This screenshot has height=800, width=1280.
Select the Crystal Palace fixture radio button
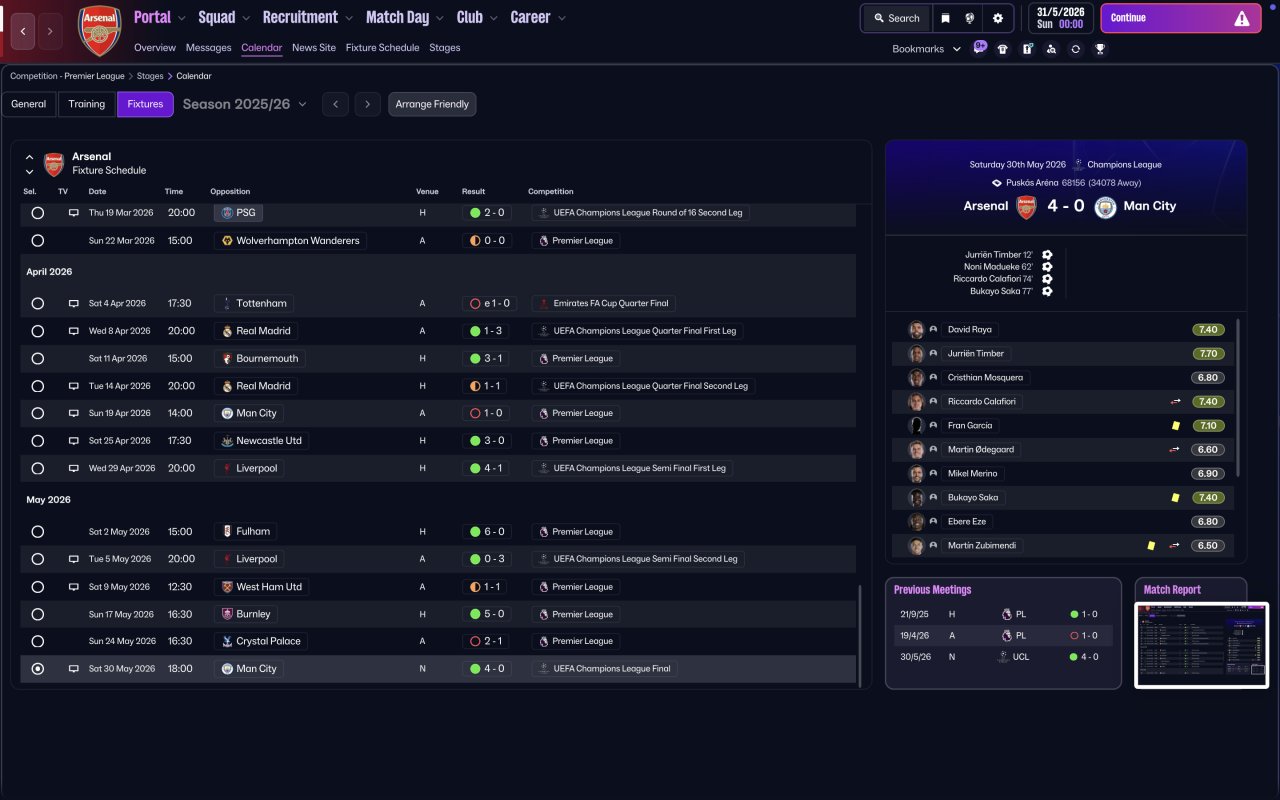(x=38, y=641)
